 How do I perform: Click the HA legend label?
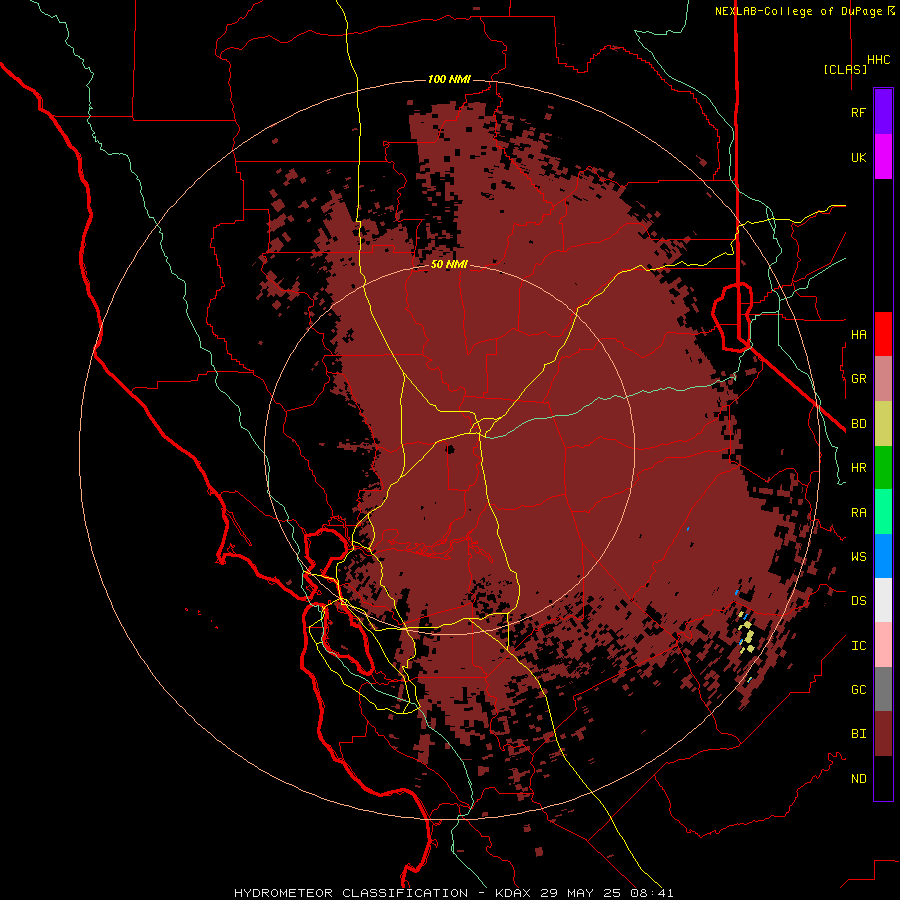point(858,335)
